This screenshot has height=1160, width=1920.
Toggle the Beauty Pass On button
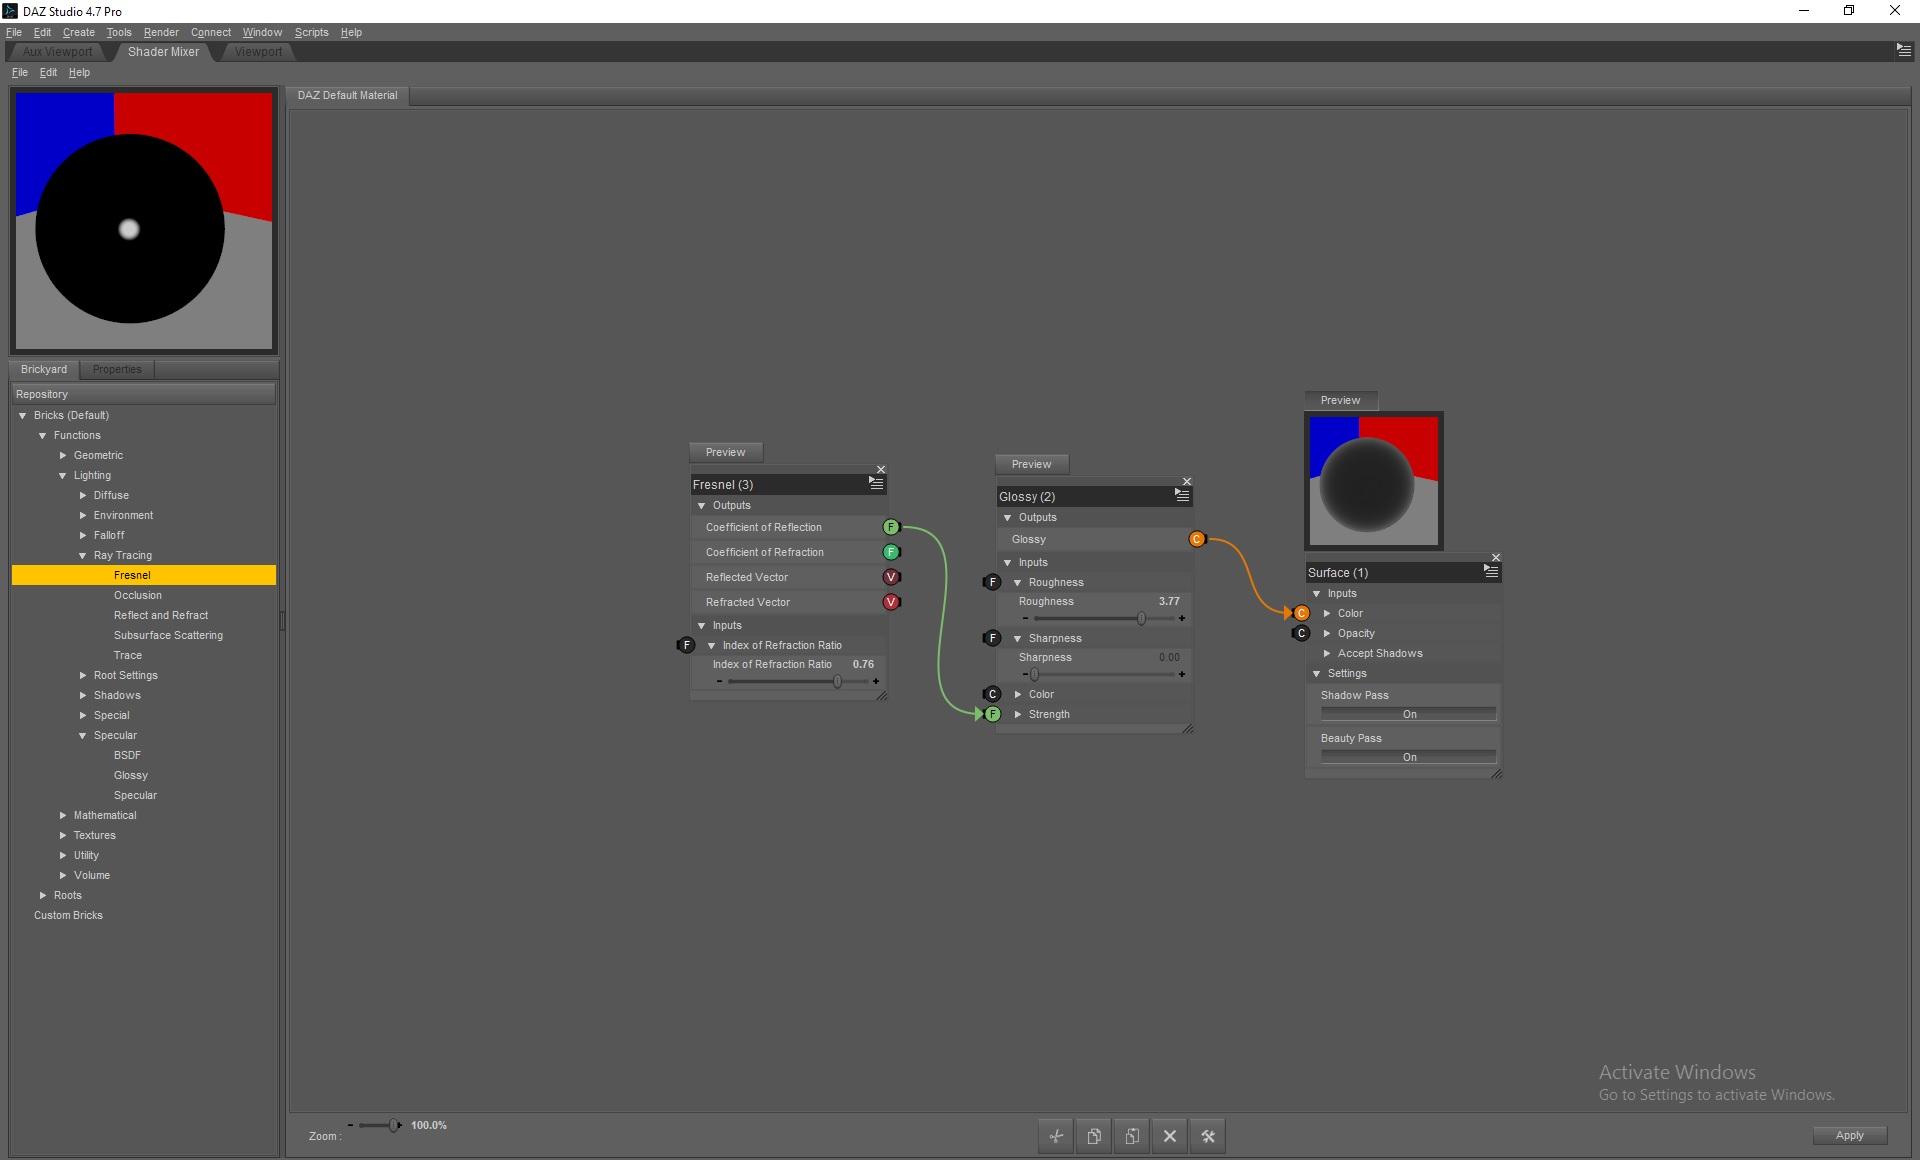[x=1408, y=757]
